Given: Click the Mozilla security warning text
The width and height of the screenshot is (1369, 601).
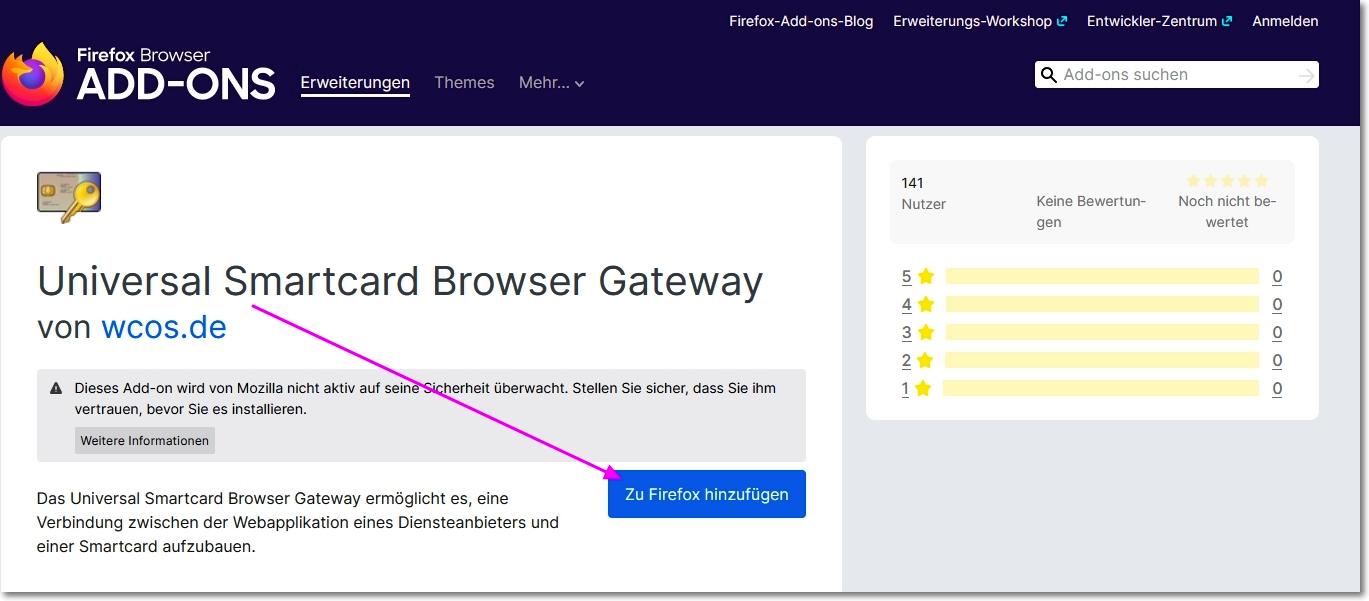Looking at the screenshot, I should point(425,398).
